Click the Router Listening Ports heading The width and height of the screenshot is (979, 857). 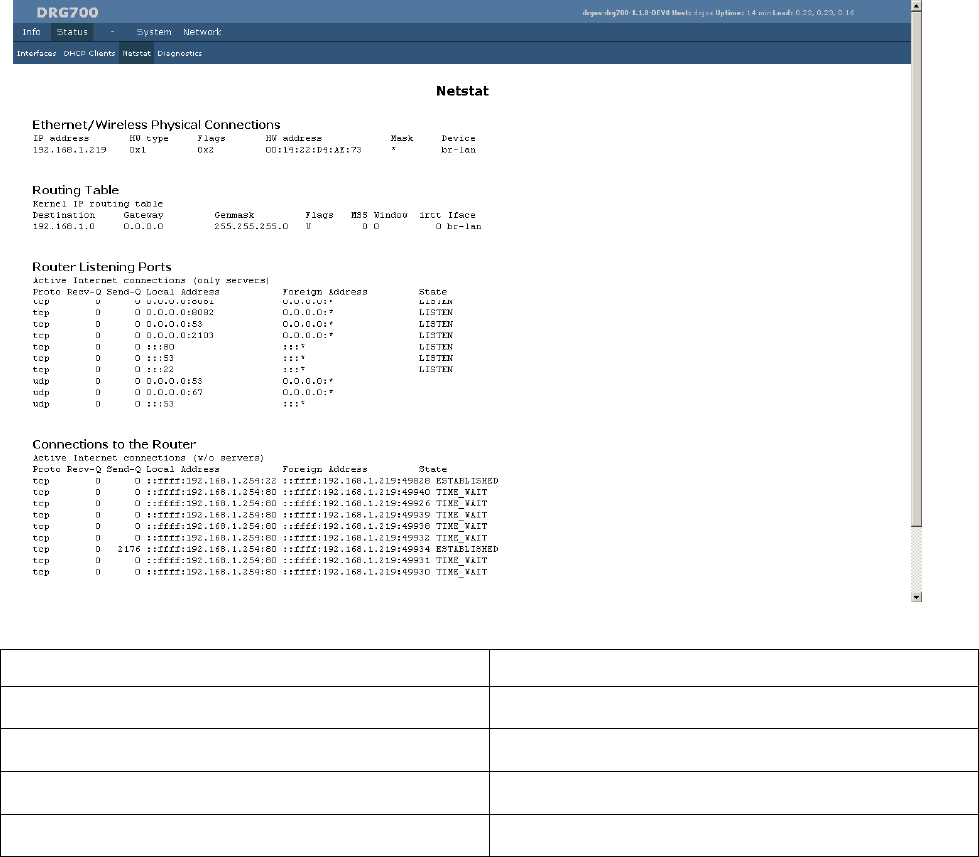102,267
